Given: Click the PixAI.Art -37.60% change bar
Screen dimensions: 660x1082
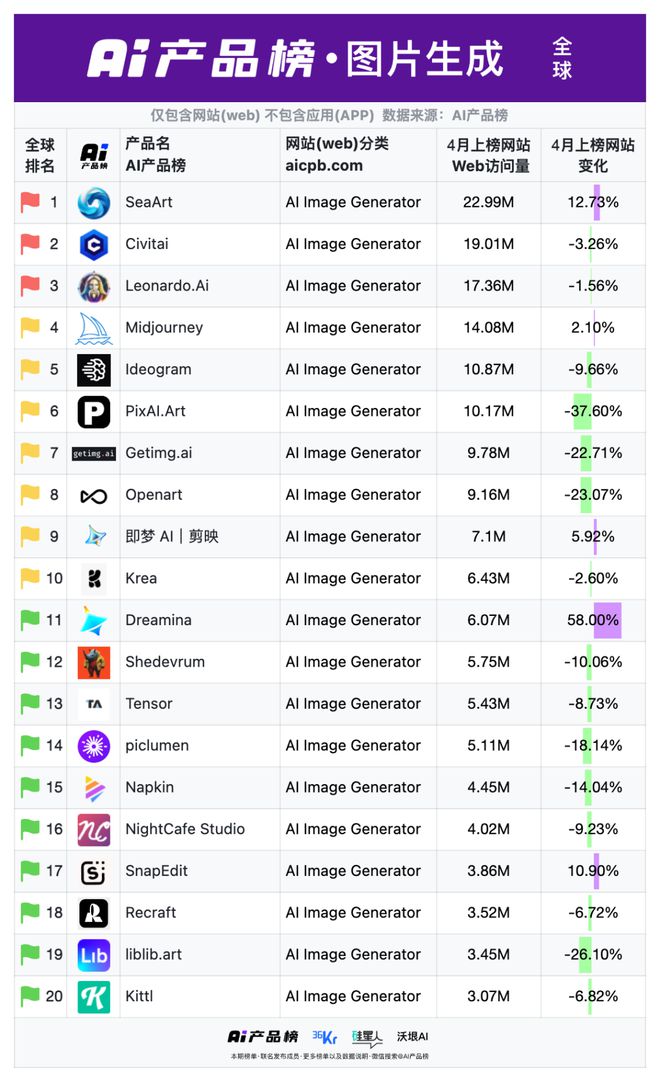Looking at the screenshot, I should click(583, 412).
